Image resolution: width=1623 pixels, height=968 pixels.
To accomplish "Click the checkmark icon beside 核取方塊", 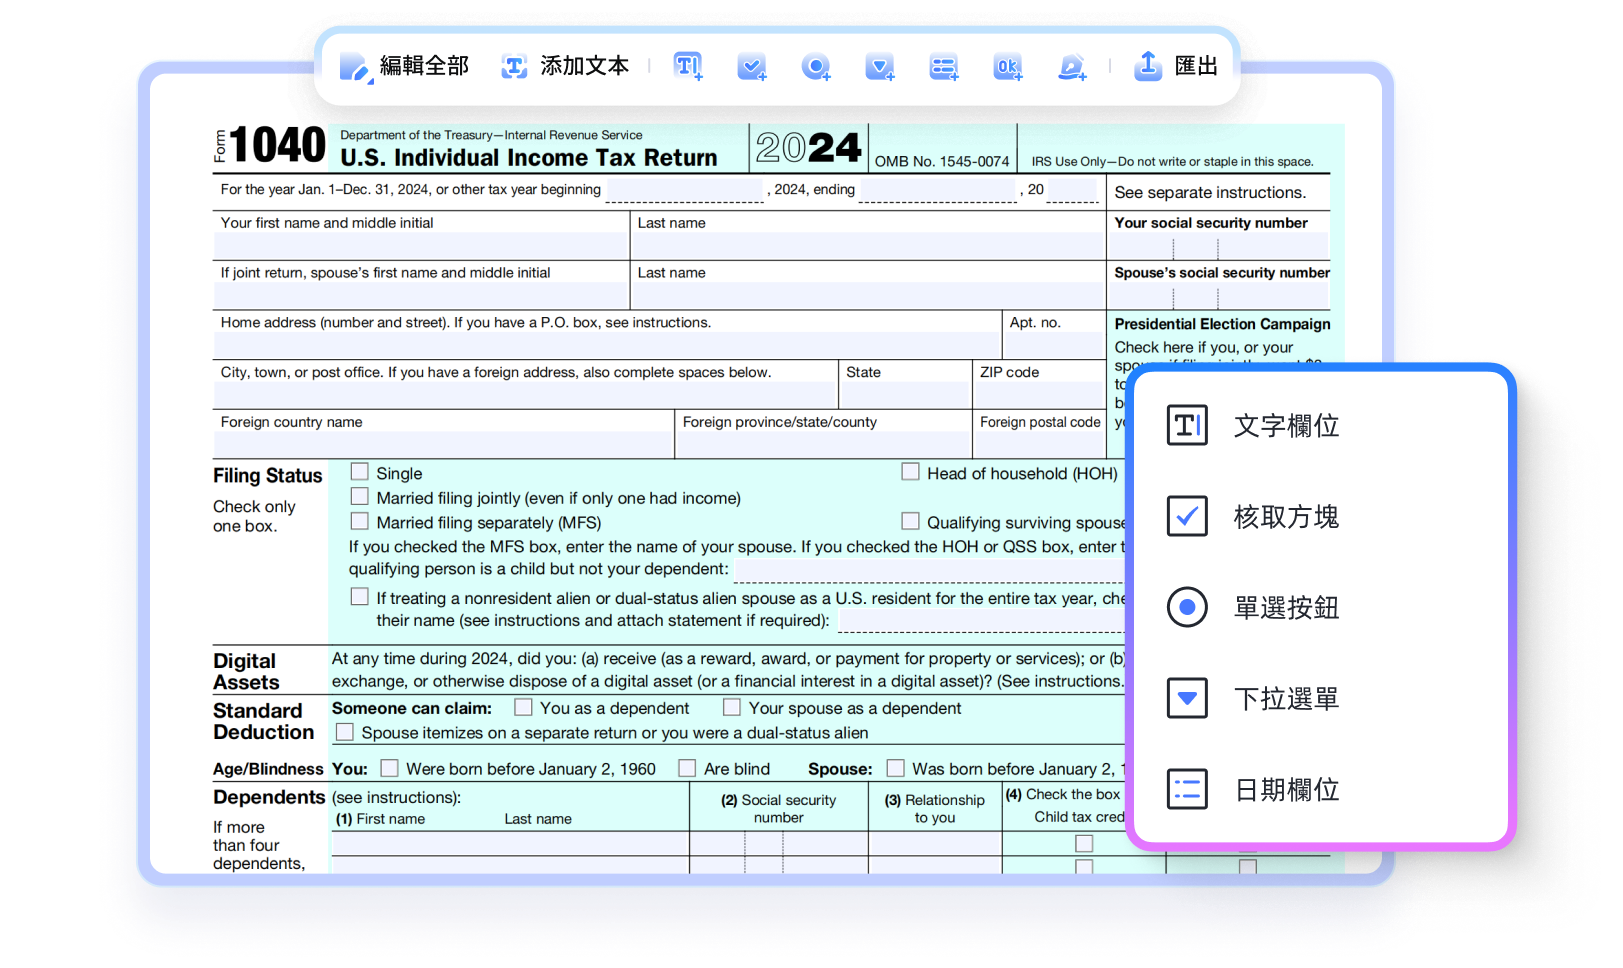I will (1187, 516).
